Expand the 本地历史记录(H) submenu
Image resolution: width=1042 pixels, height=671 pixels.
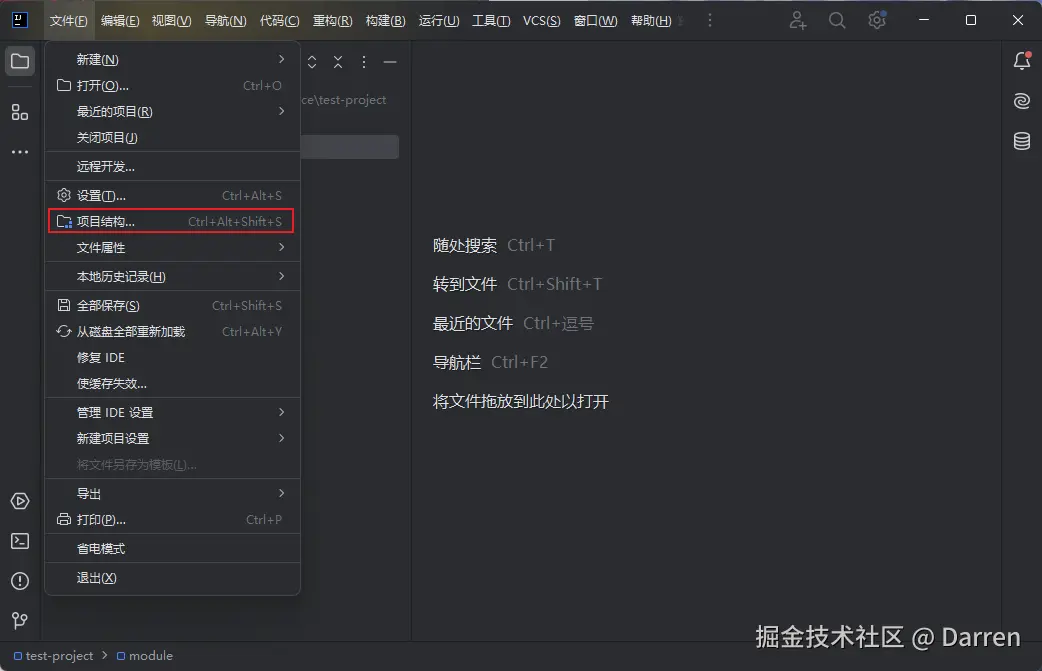(x=173, y=276)
